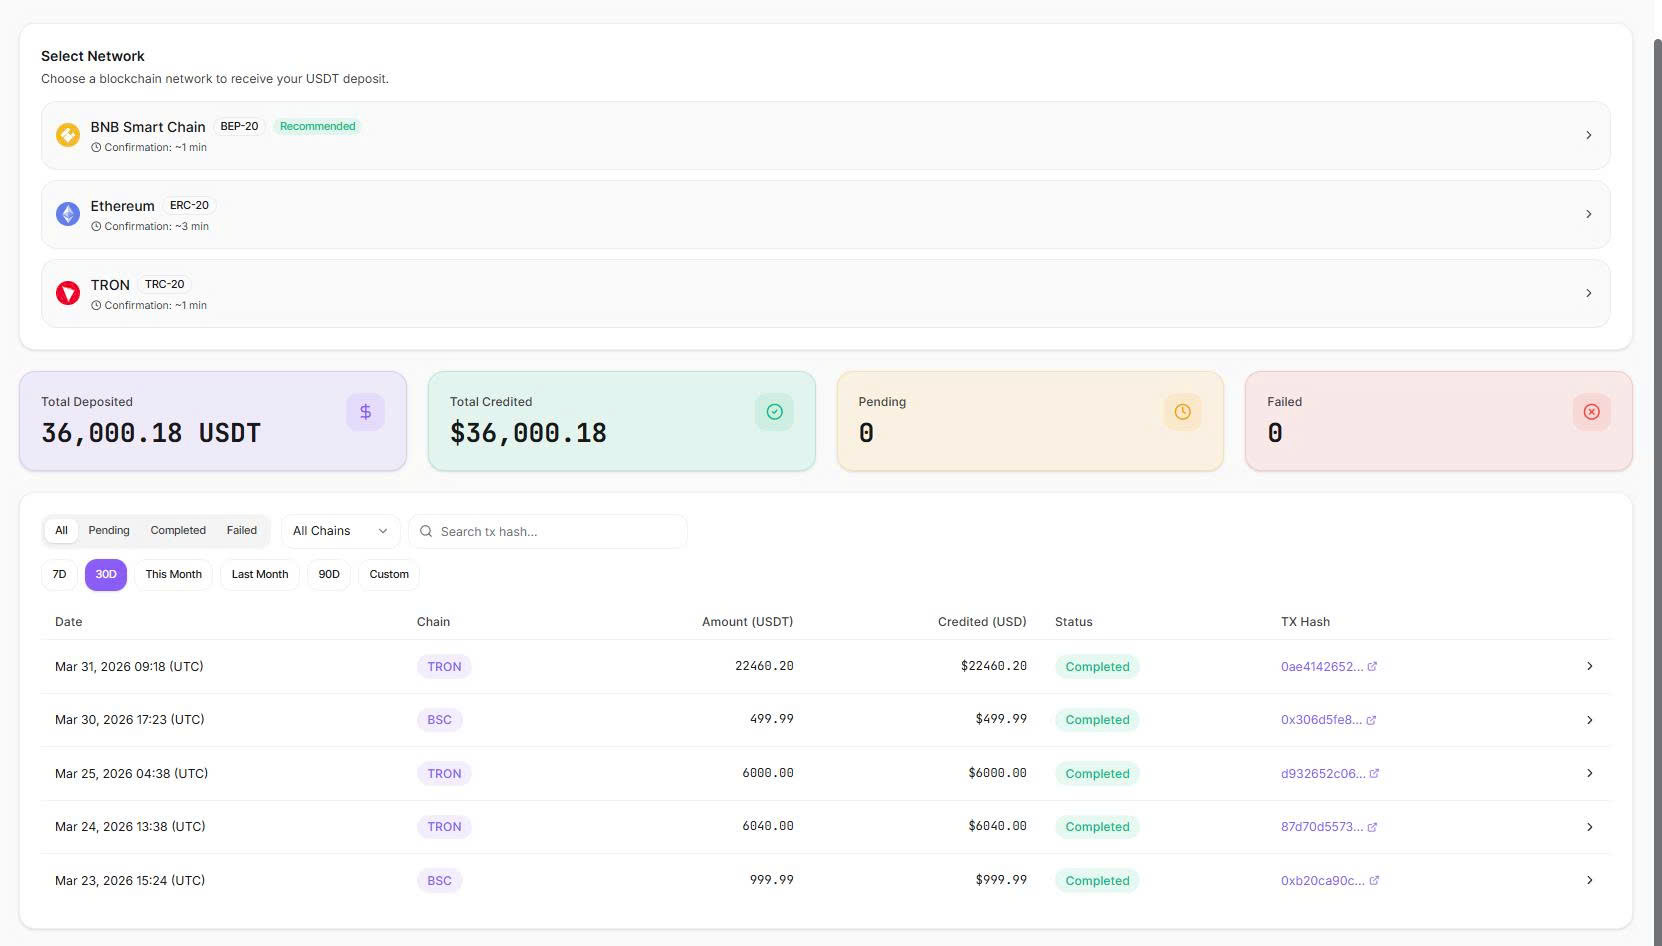Click the red TRON logo icon
This screenshot has height=946, width=1662.
coord(68,293)
